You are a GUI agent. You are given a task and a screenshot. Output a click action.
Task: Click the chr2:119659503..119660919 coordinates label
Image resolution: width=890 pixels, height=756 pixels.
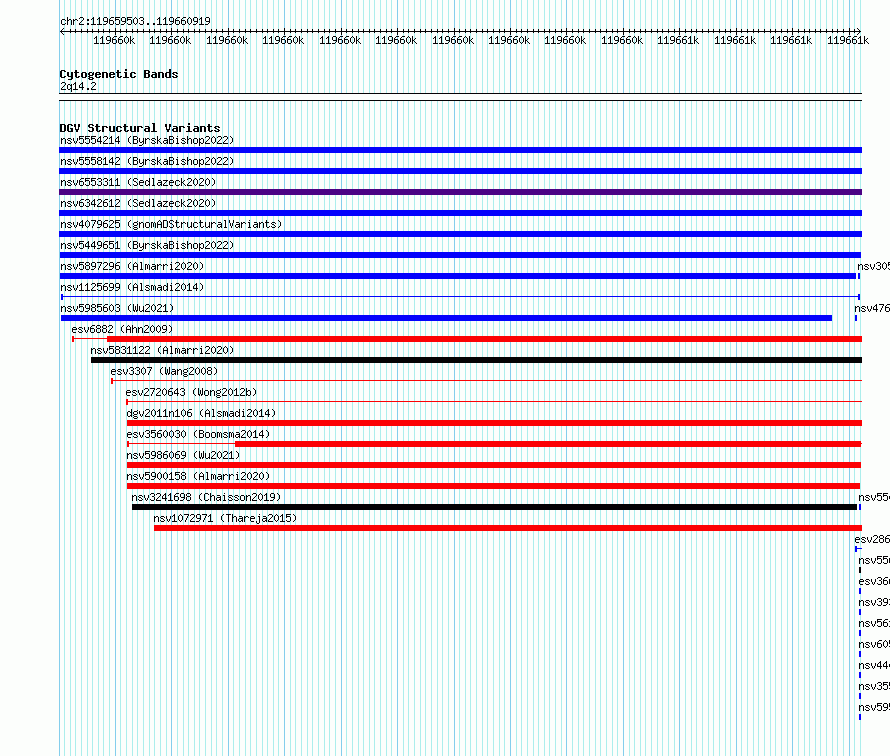(135, 21)
